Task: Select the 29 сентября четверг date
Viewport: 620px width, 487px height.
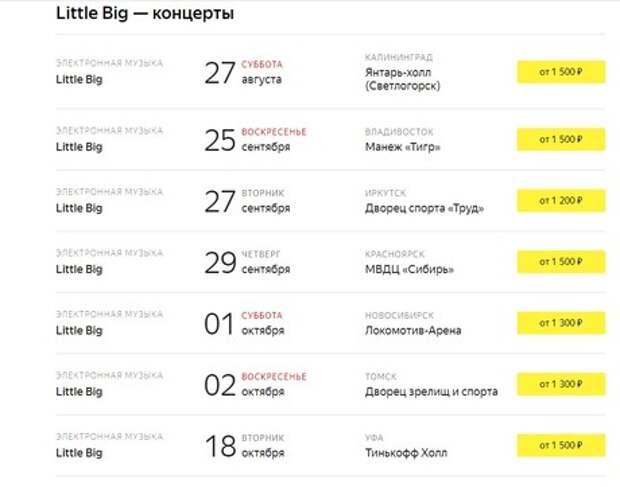Action: pos(248,262)
